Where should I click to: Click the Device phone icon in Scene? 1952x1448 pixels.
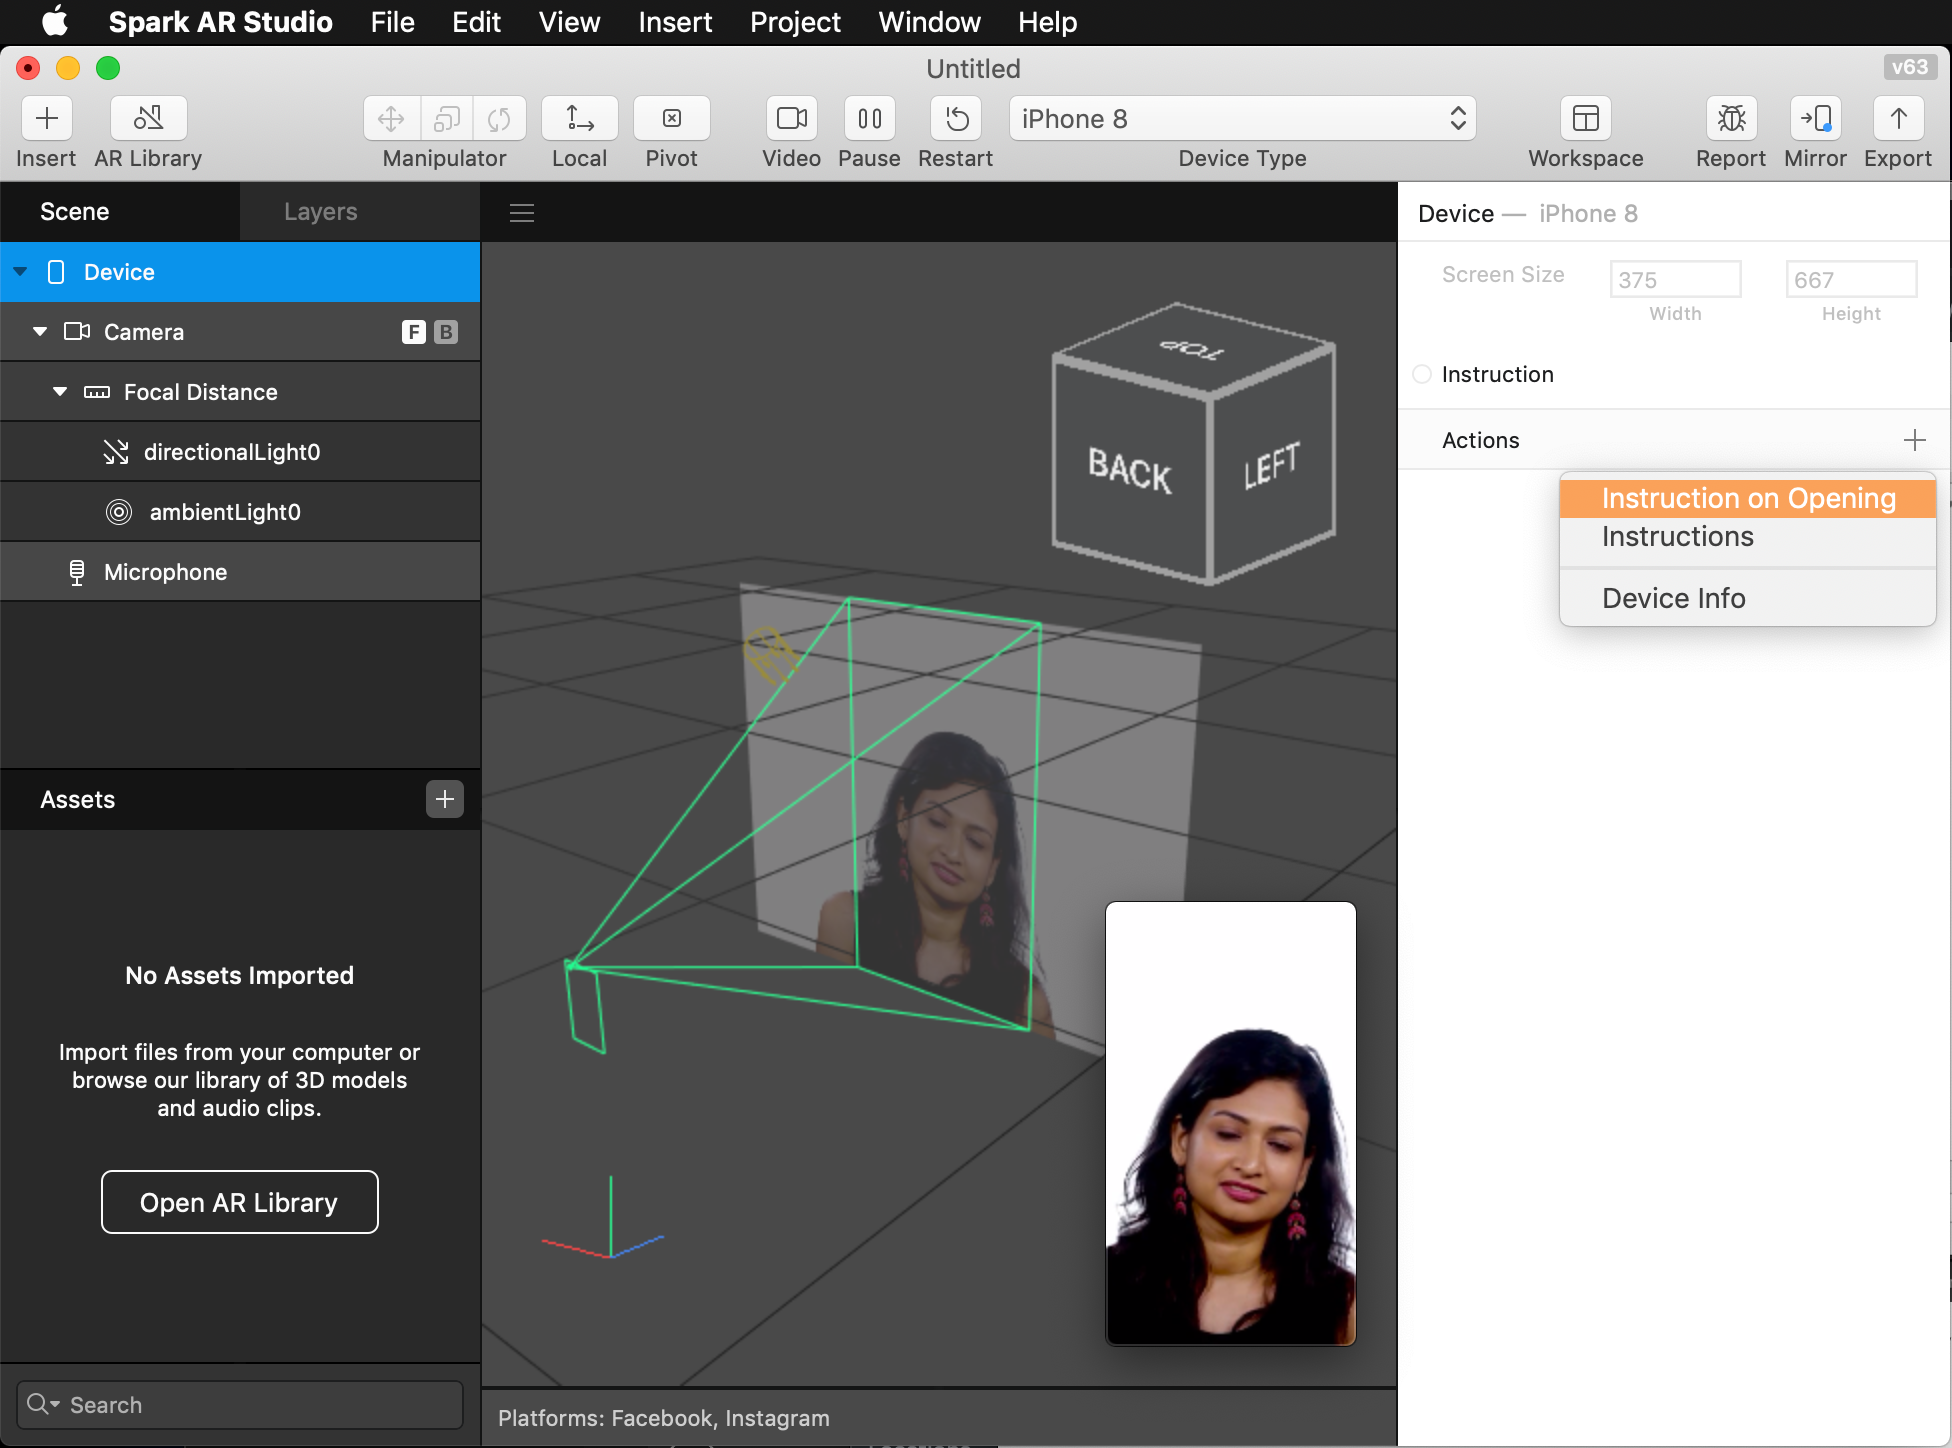56,272
